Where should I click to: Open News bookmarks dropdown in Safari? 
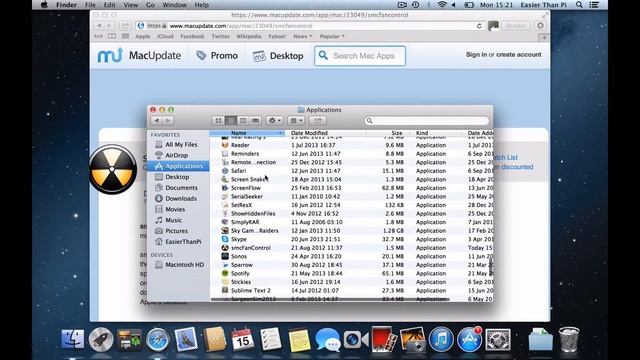(x=302, y=36)
